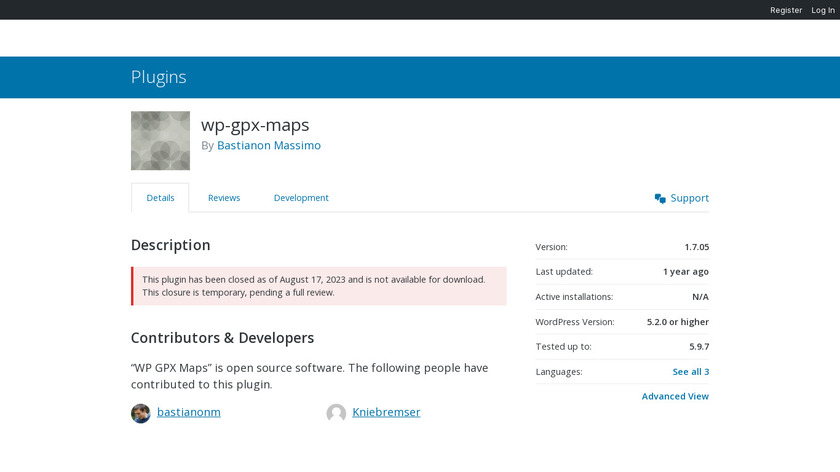The image size is (840, 472).
Task: Click the Contributors & Developers heading
Action: [222, 338]
